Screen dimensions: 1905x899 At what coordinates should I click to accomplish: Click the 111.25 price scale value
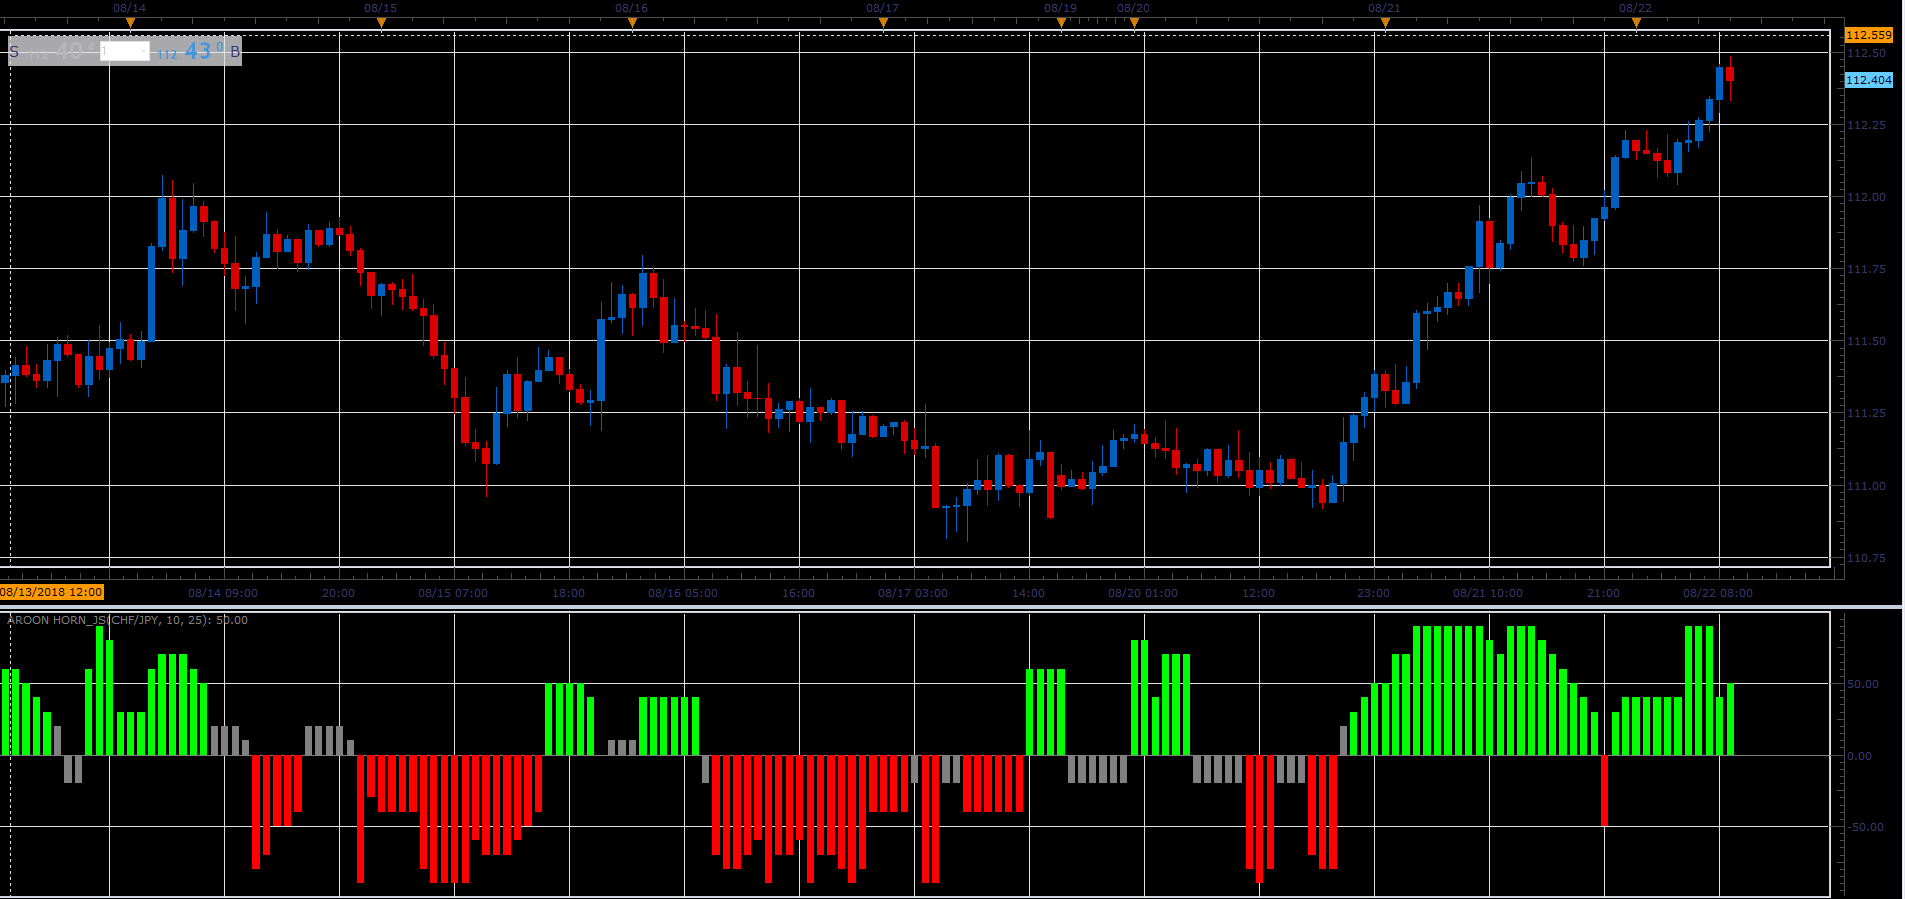tap(1866, 413)
